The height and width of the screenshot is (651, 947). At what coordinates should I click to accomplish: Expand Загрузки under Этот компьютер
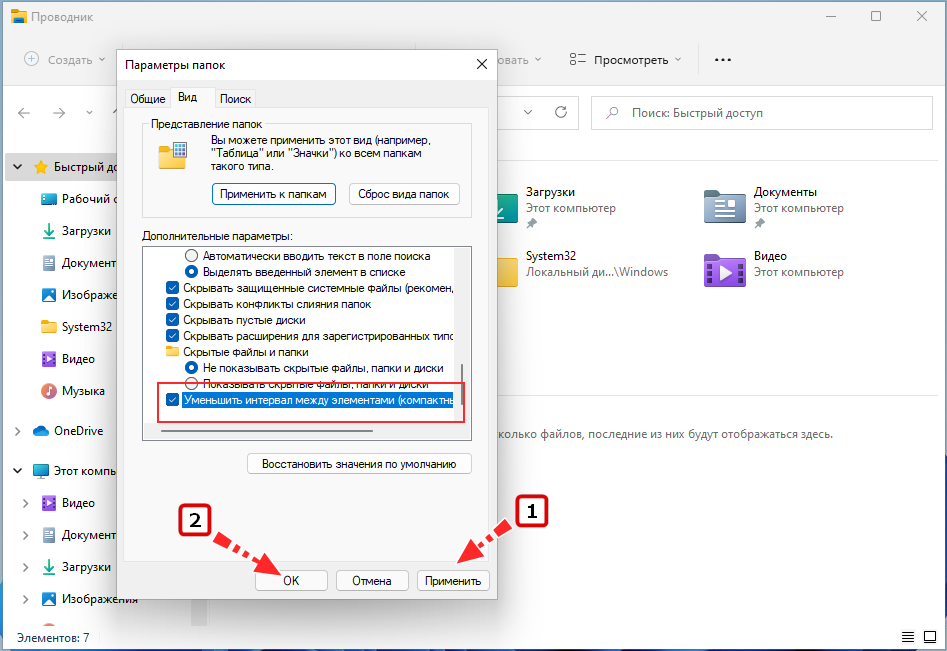click(x=25, y=567)
